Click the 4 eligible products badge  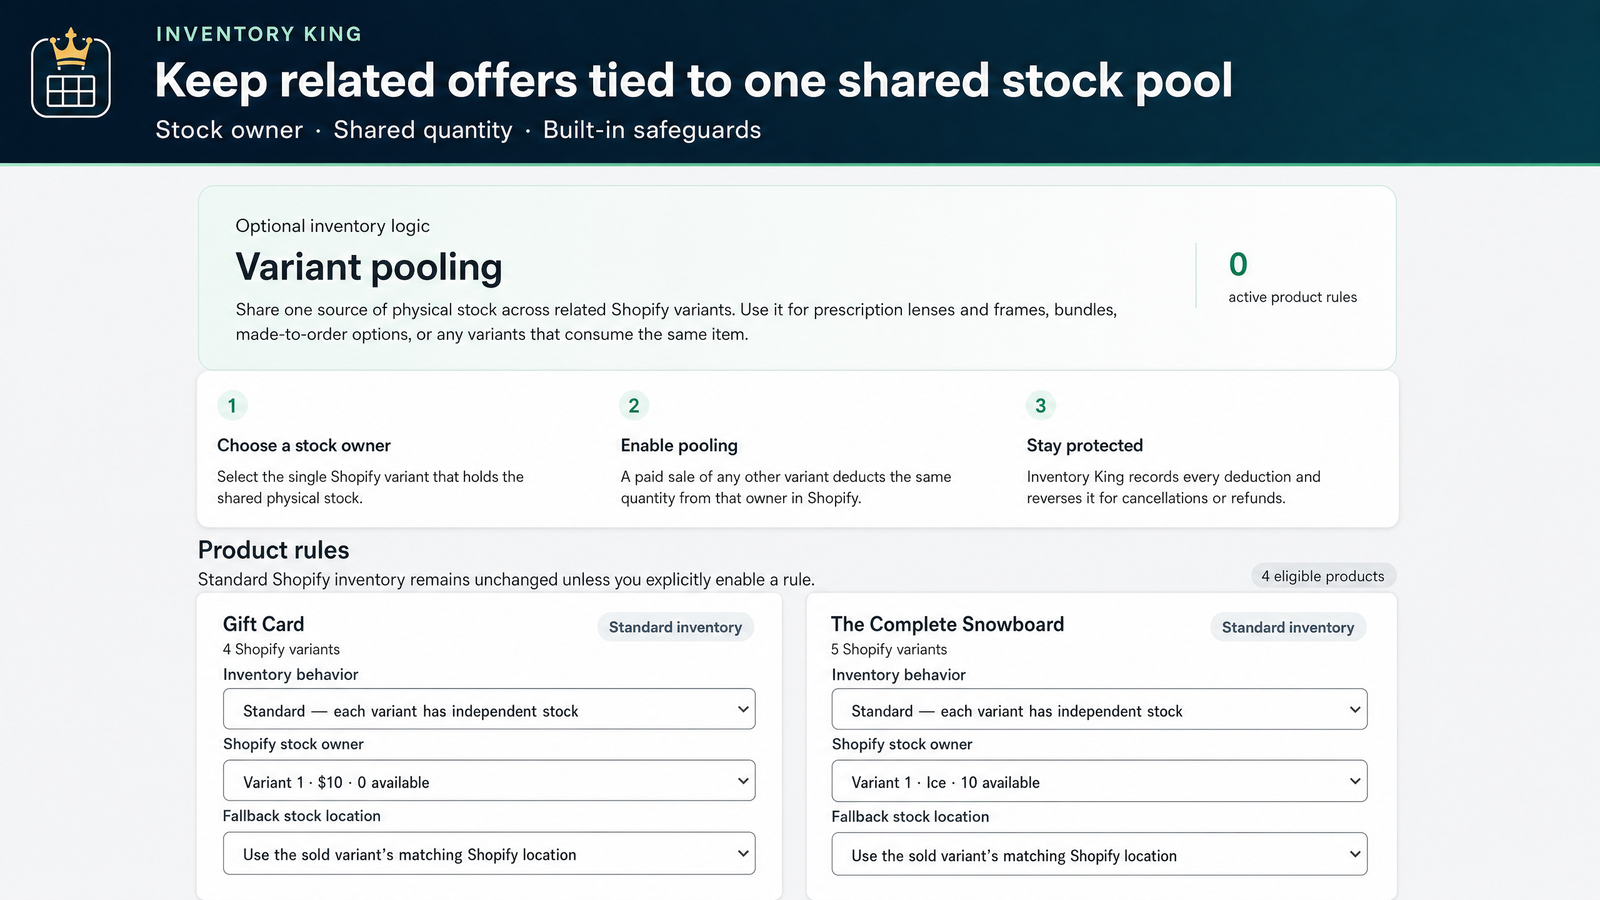pyautogui.click(x=1323, y=576)
